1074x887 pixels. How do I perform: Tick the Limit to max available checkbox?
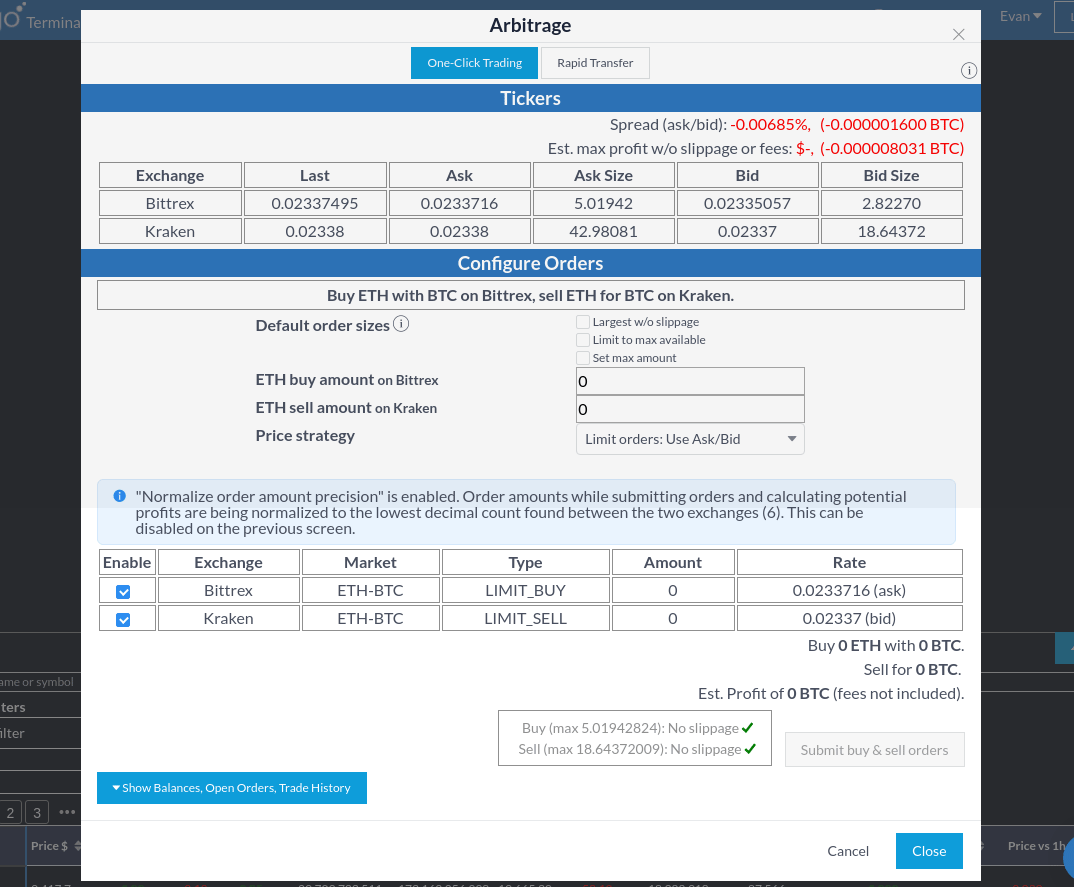(583, 340)
